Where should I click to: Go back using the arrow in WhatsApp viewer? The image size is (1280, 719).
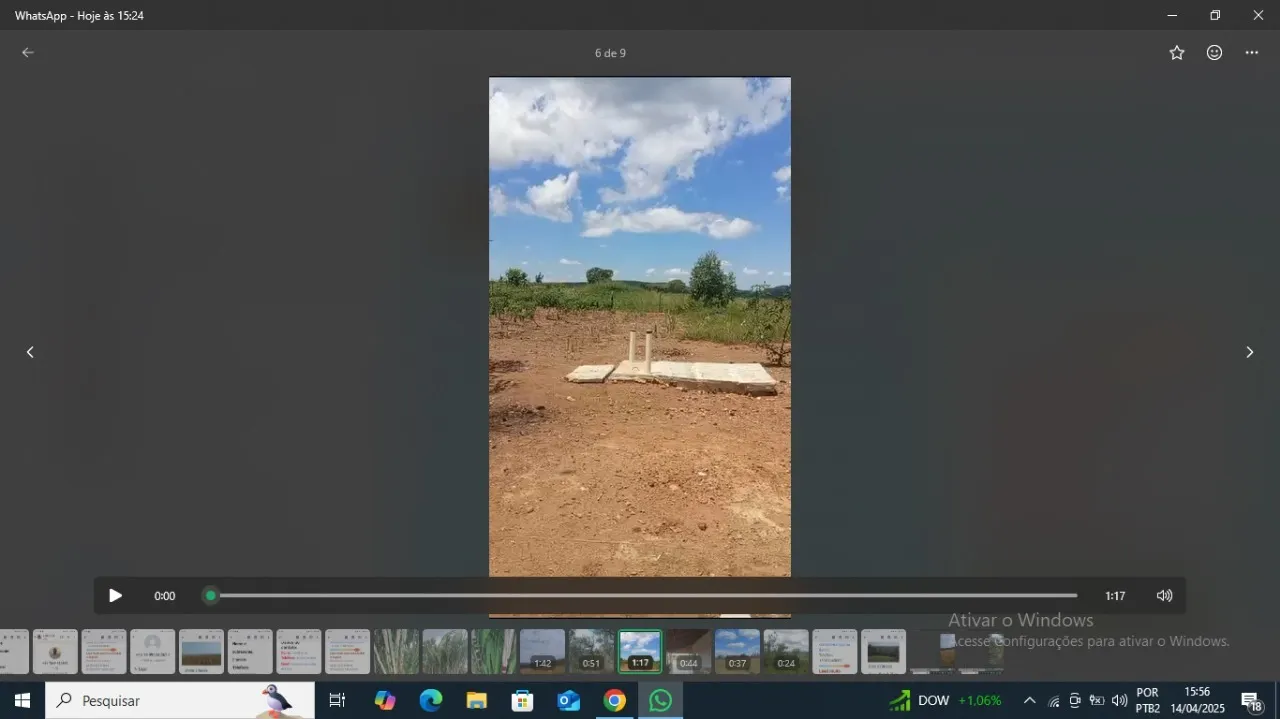coord(28,53)
